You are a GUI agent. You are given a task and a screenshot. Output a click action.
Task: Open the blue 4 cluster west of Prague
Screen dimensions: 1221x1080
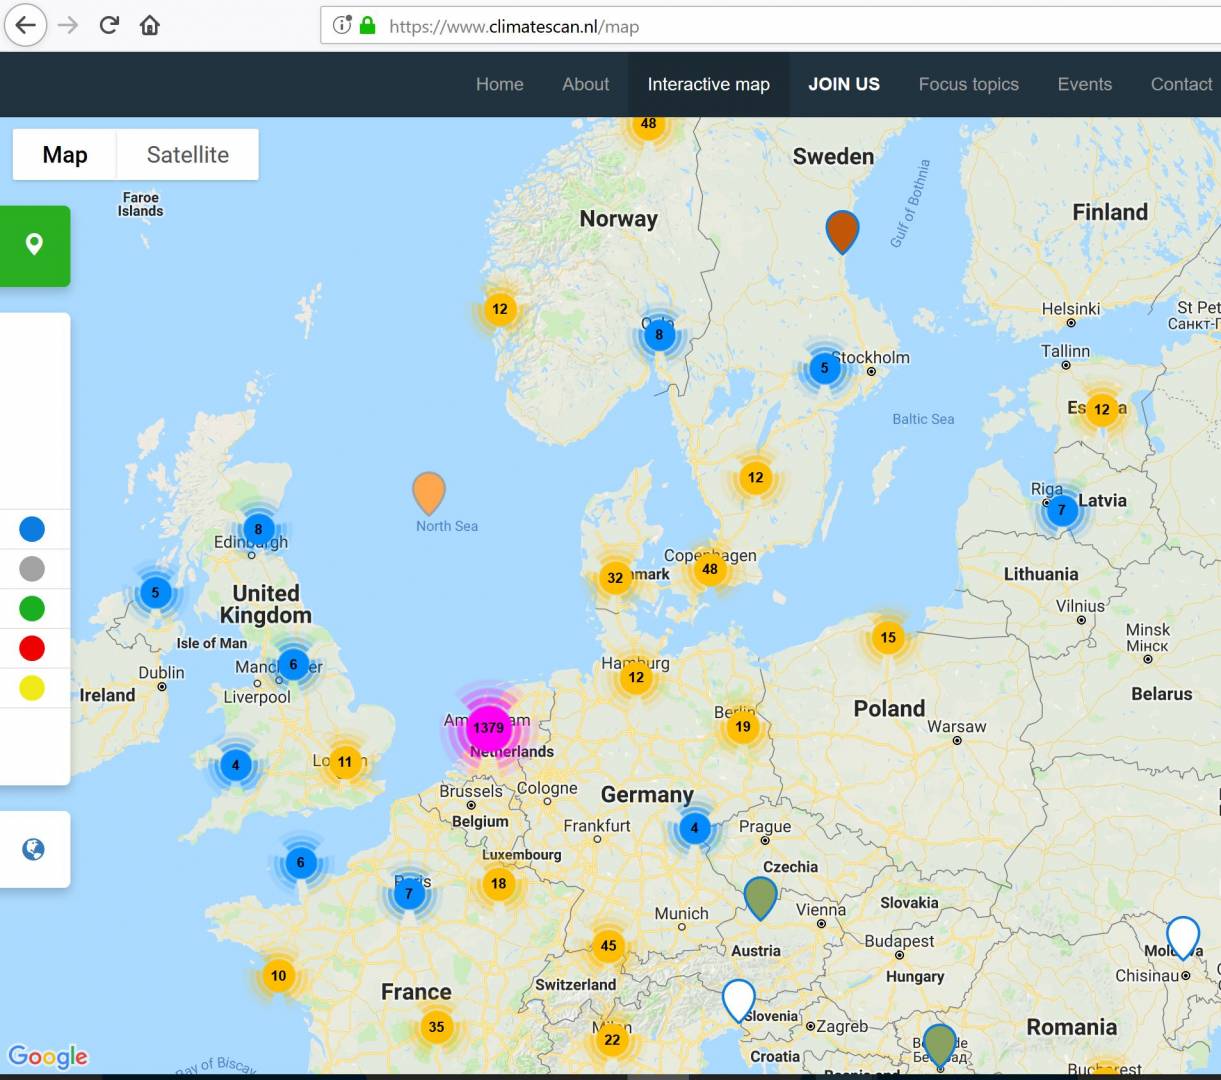click(694, 828)
